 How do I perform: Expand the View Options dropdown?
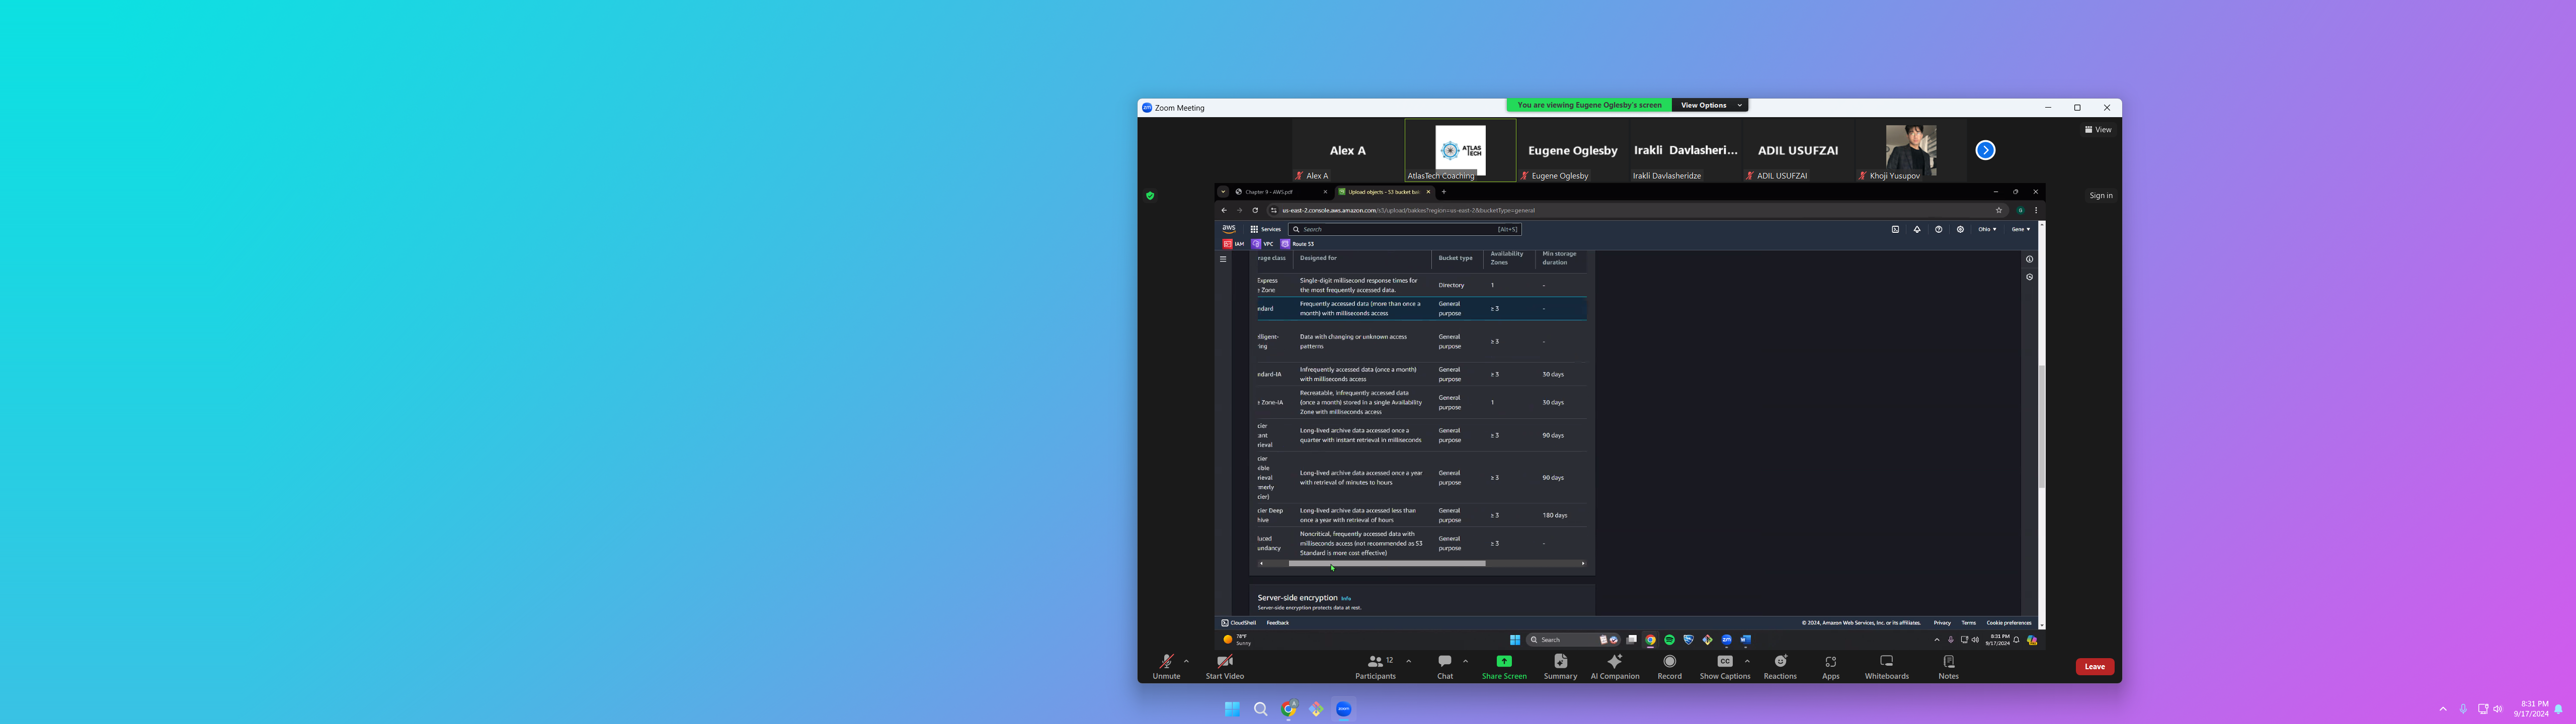pos(1710,105)
